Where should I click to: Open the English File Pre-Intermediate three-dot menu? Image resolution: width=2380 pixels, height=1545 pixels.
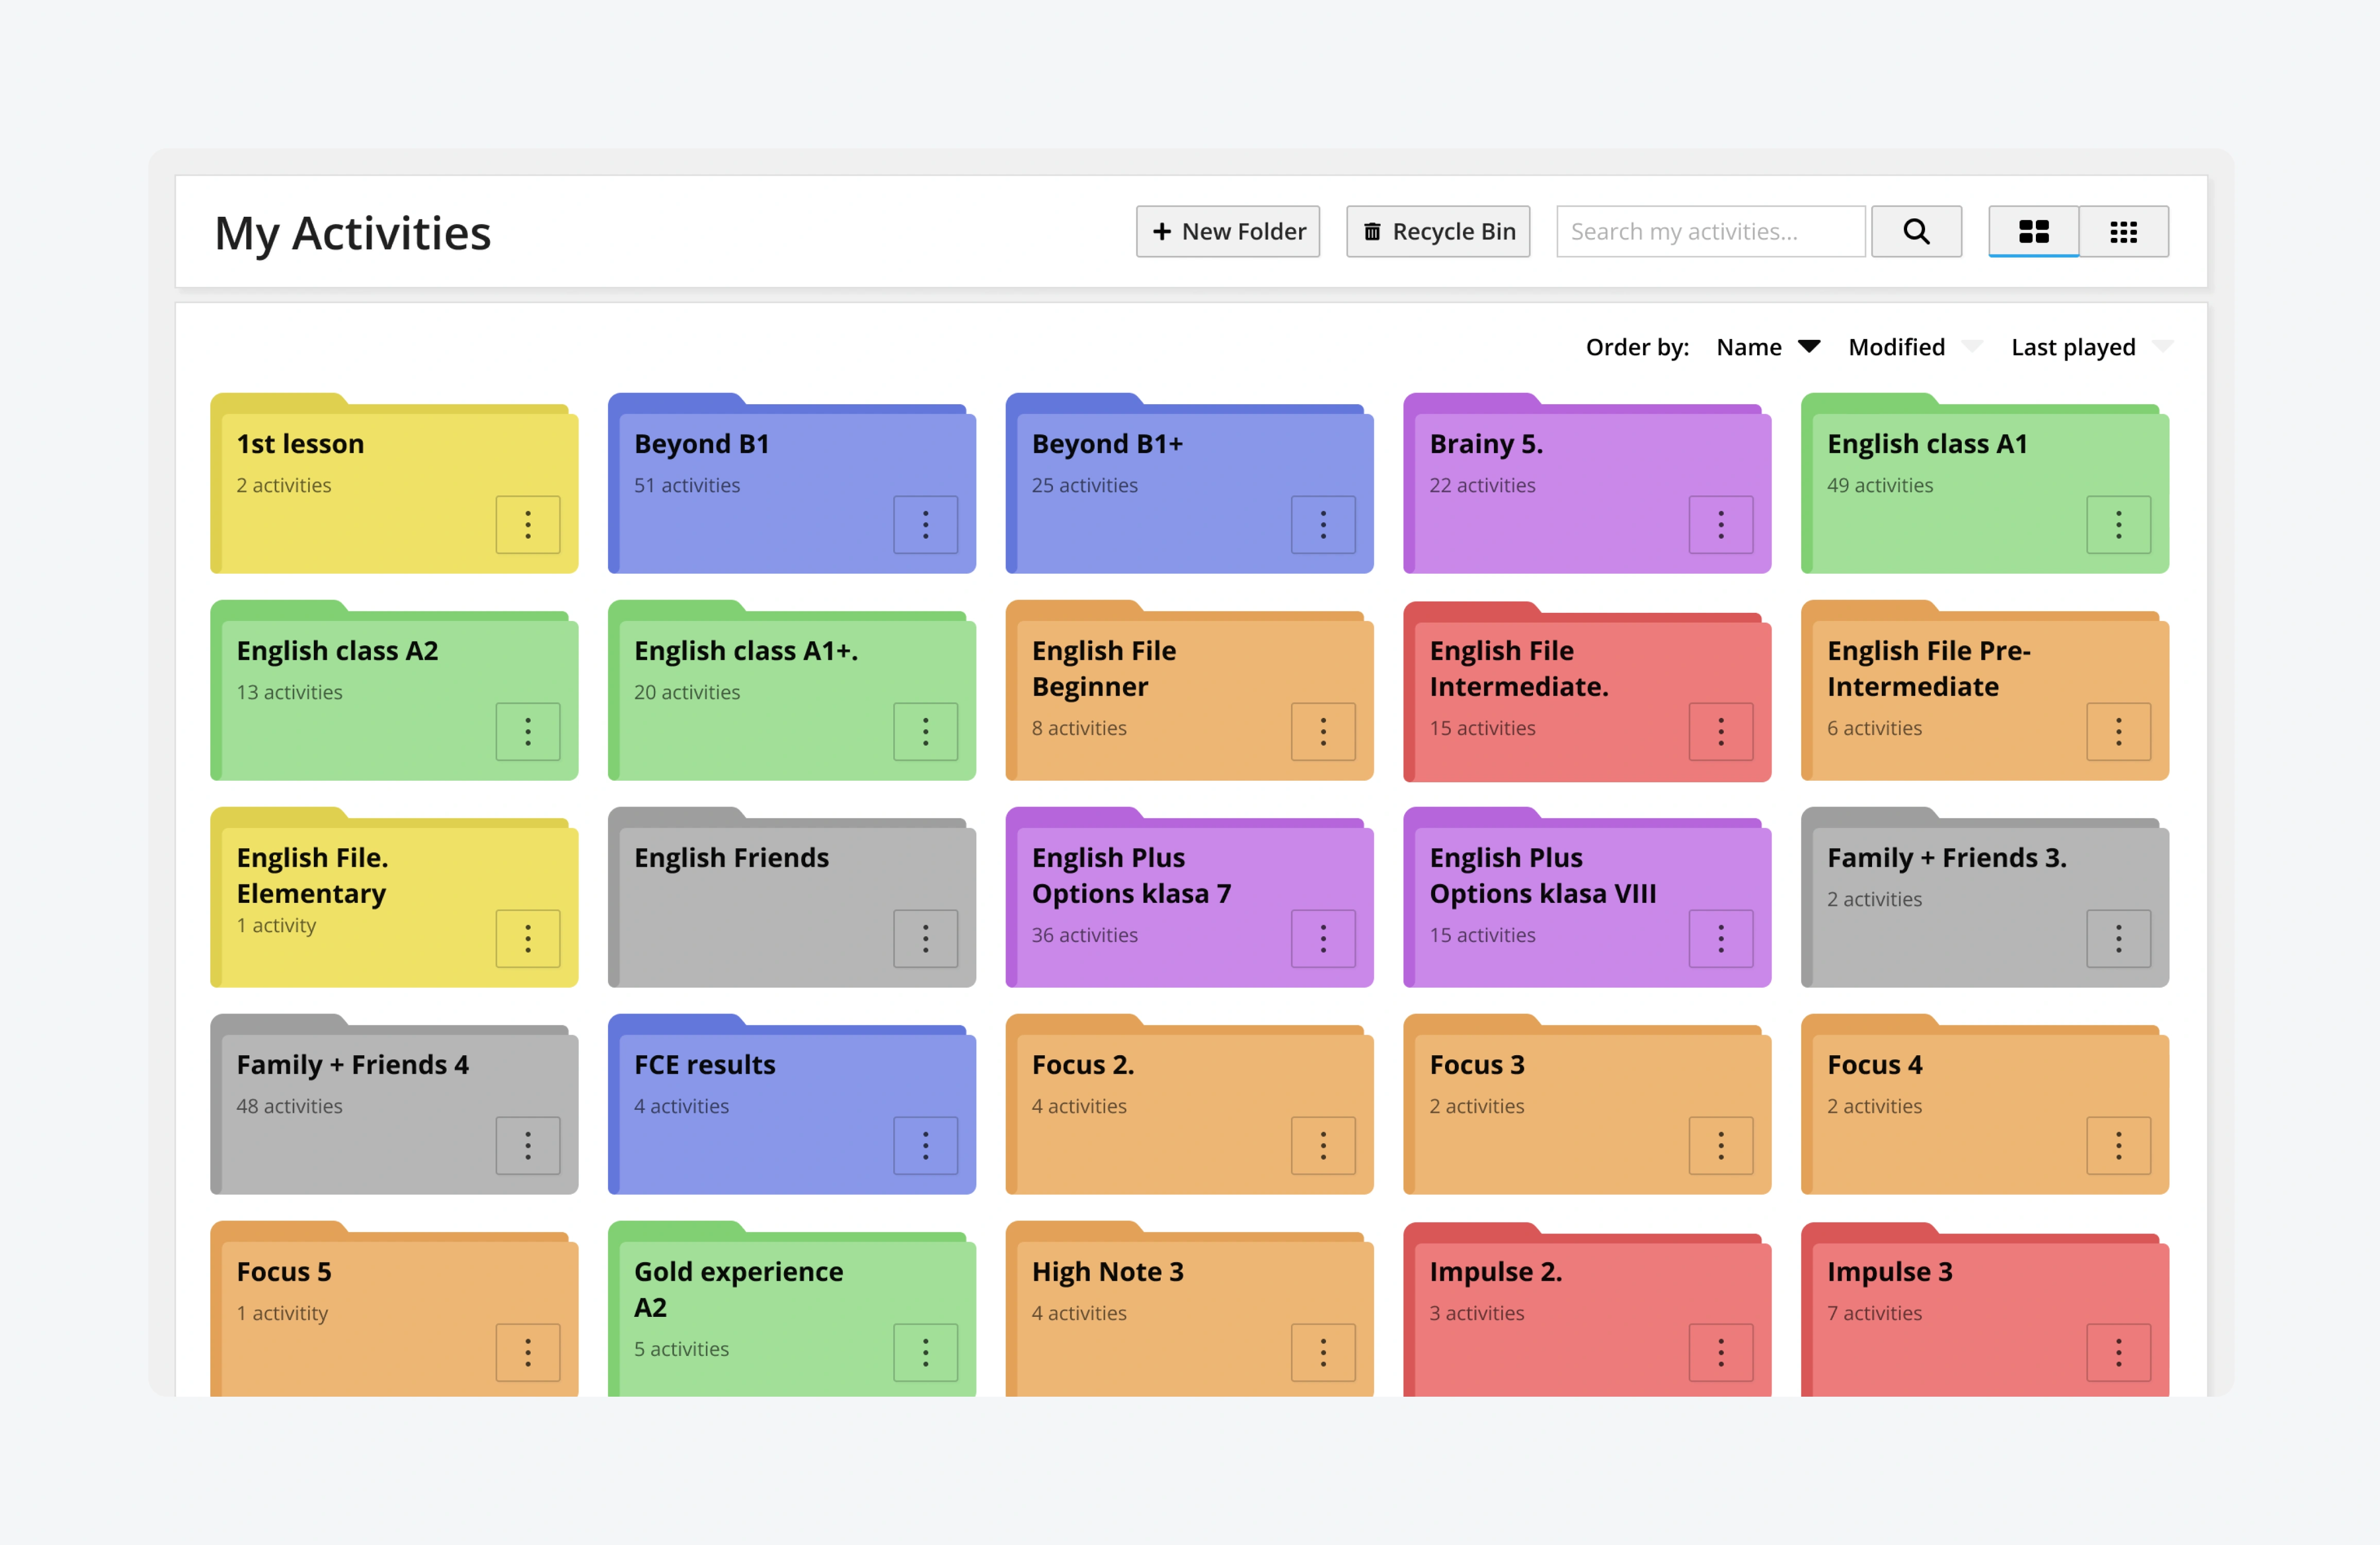click(2118, 731)
